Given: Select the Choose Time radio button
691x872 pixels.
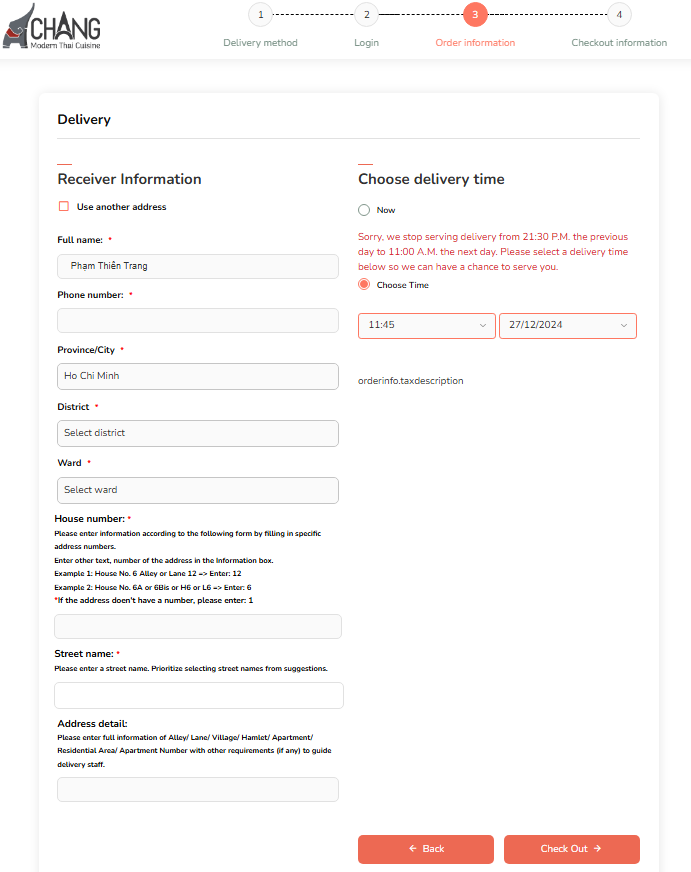Looking at the screenshot, I should [x=364, y=285].
